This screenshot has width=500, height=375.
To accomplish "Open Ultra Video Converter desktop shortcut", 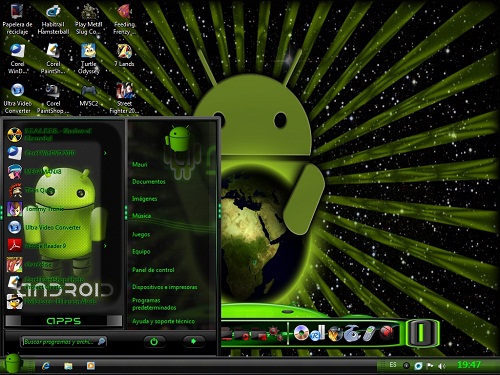I will pos(17,98).
